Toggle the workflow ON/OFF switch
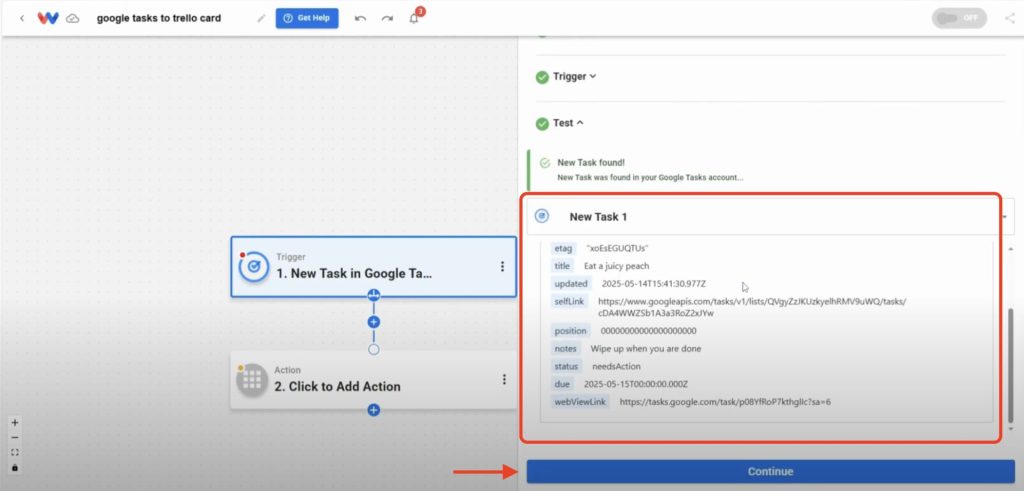This screenshot has height=491, width=1024. 959,18
